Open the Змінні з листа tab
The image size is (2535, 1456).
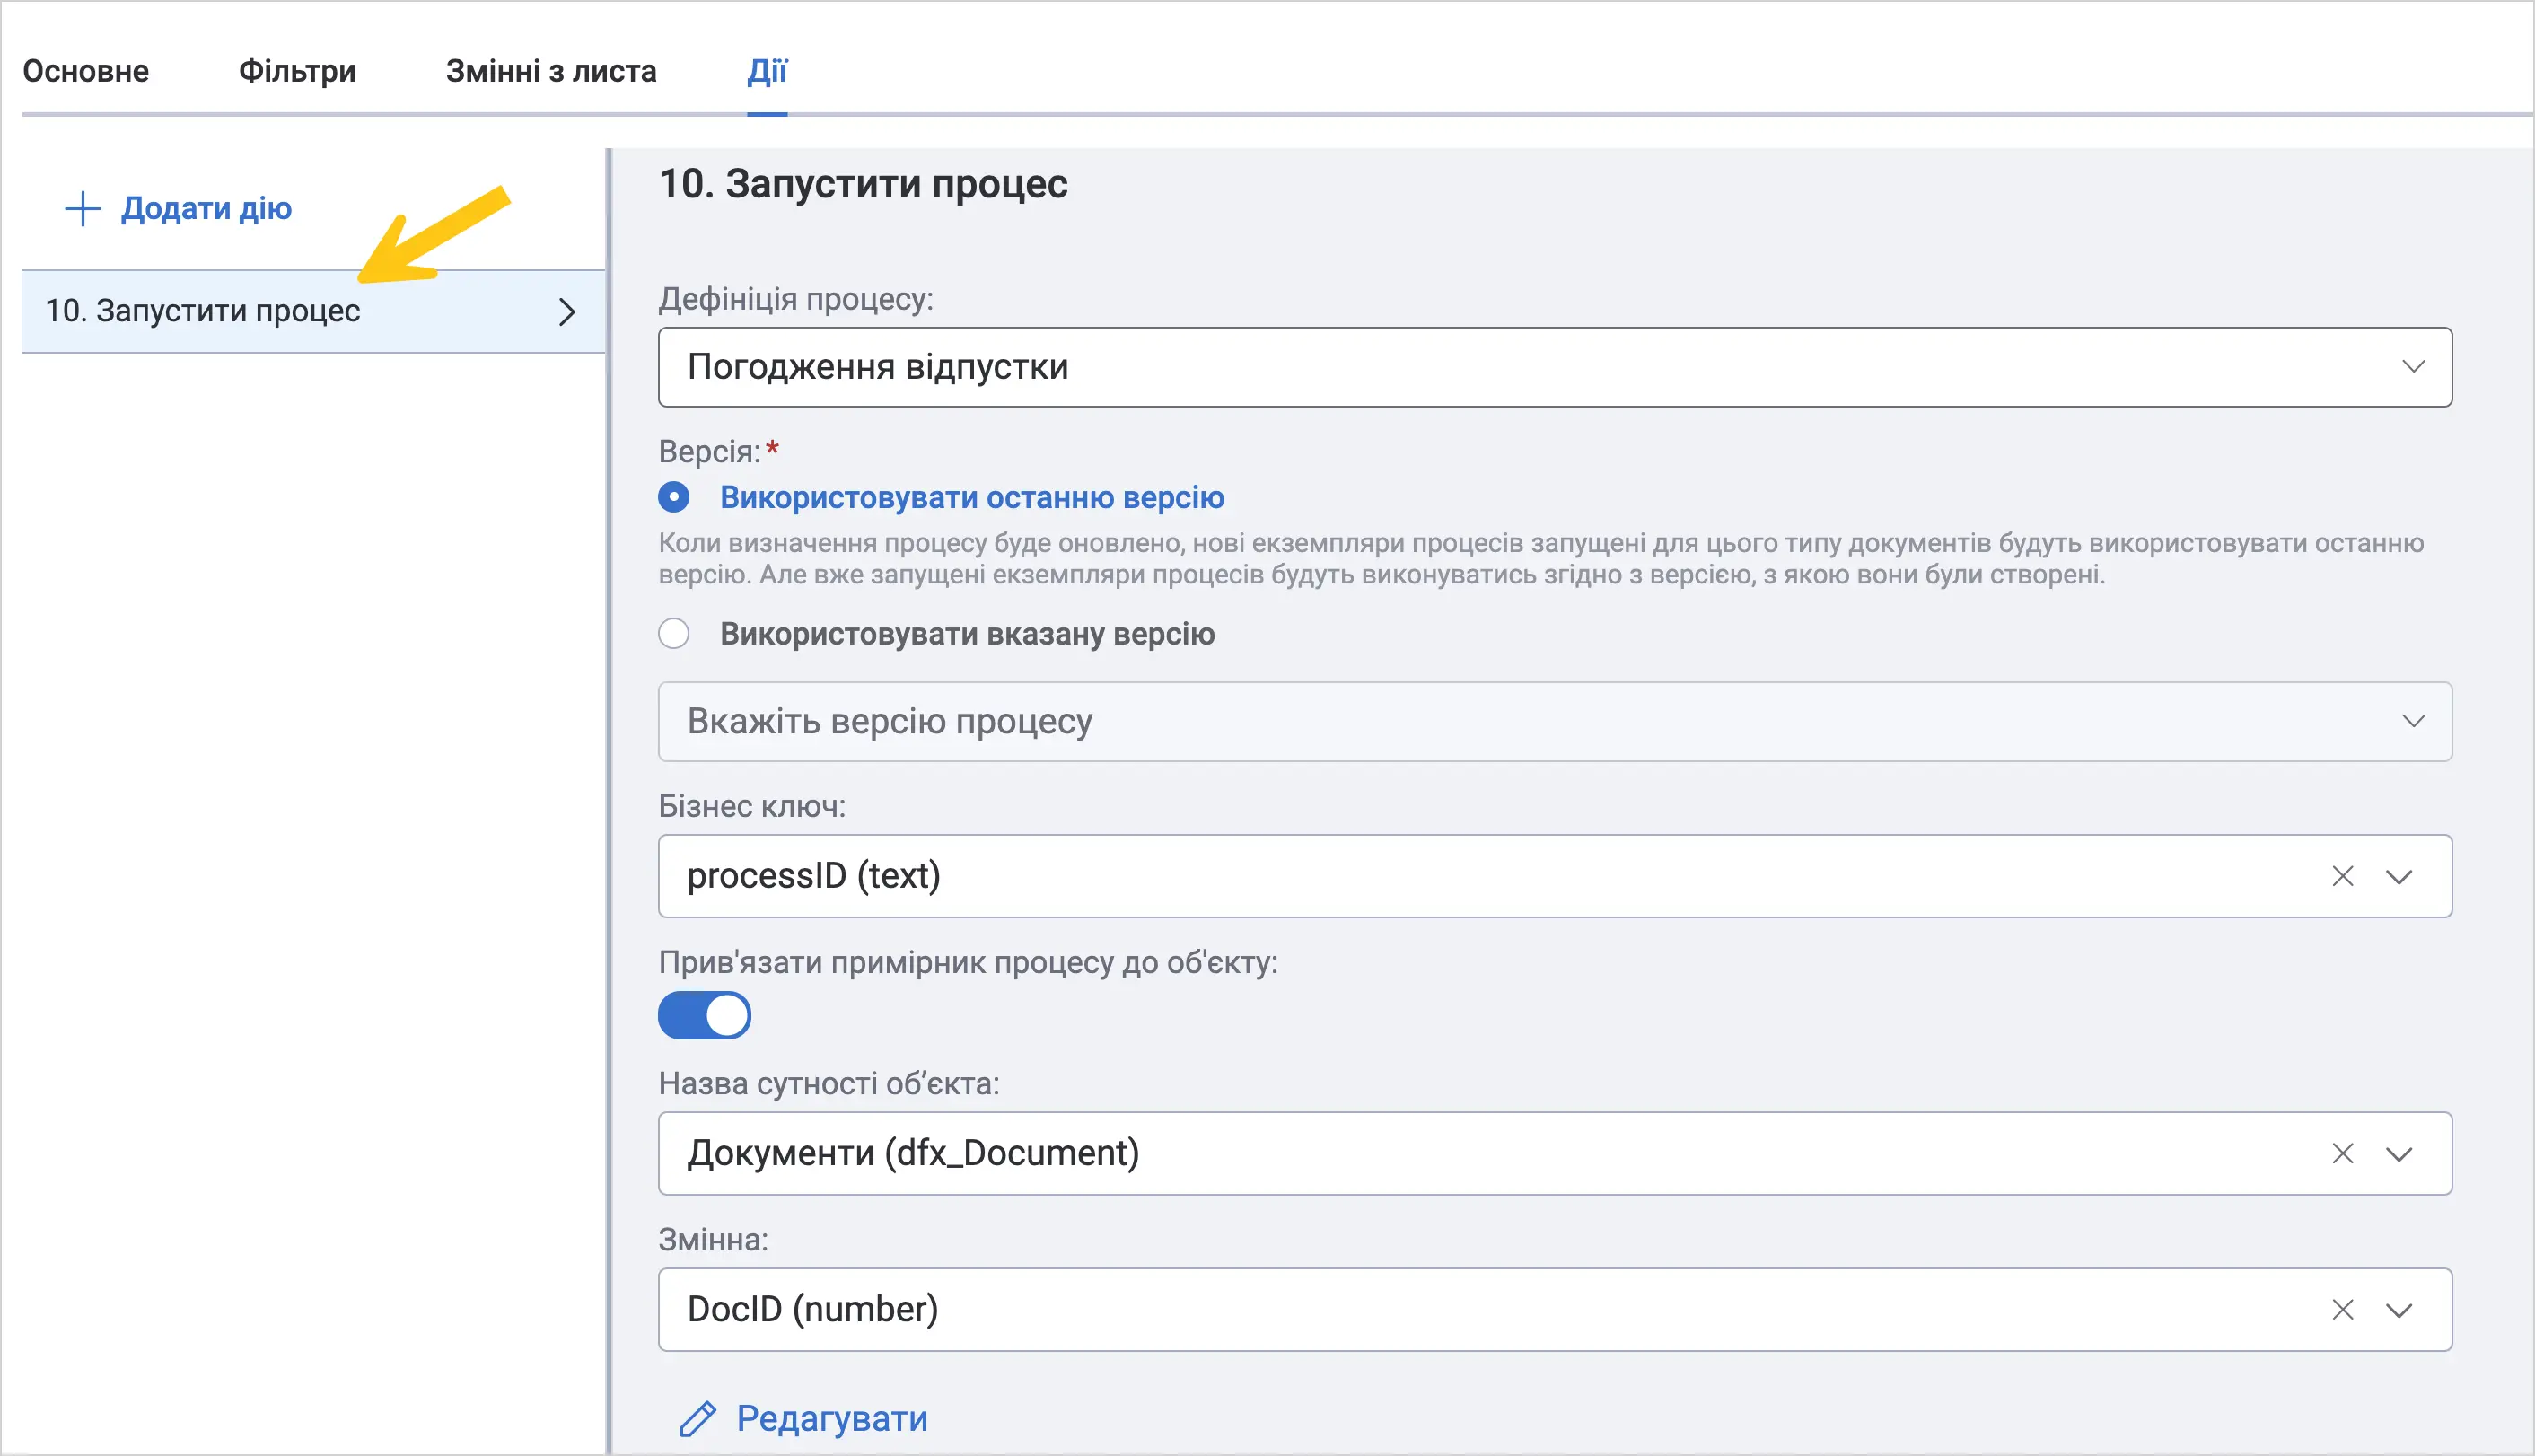[551, 71]
